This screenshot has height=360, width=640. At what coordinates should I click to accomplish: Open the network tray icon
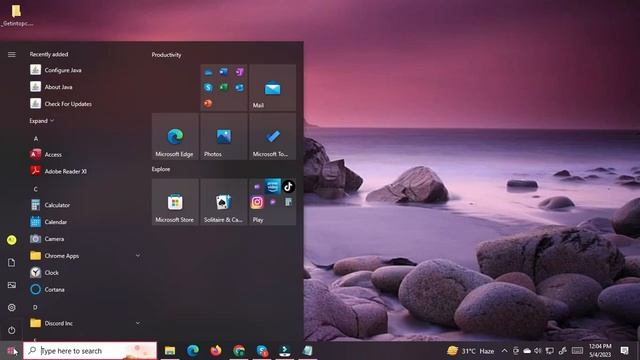coord(550,351)
